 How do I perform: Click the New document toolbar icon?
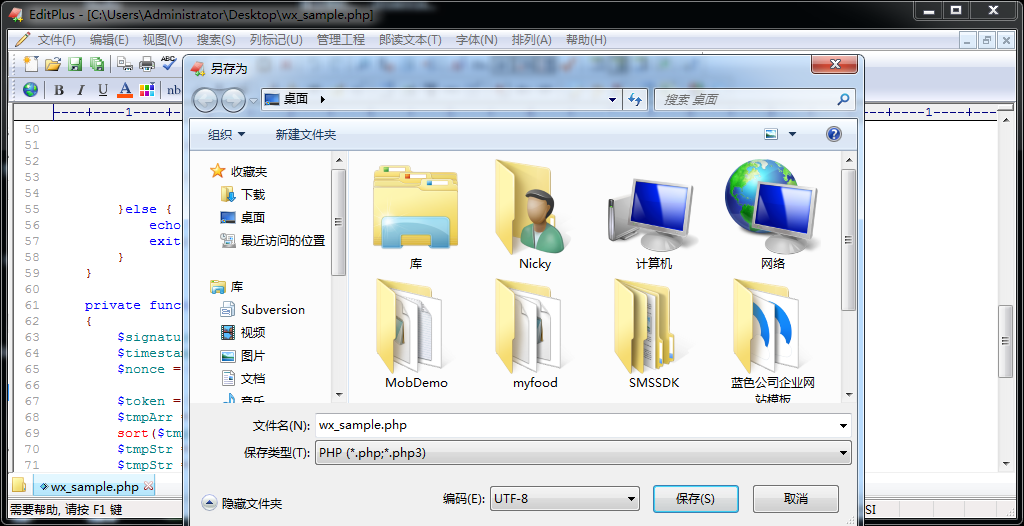31,63
